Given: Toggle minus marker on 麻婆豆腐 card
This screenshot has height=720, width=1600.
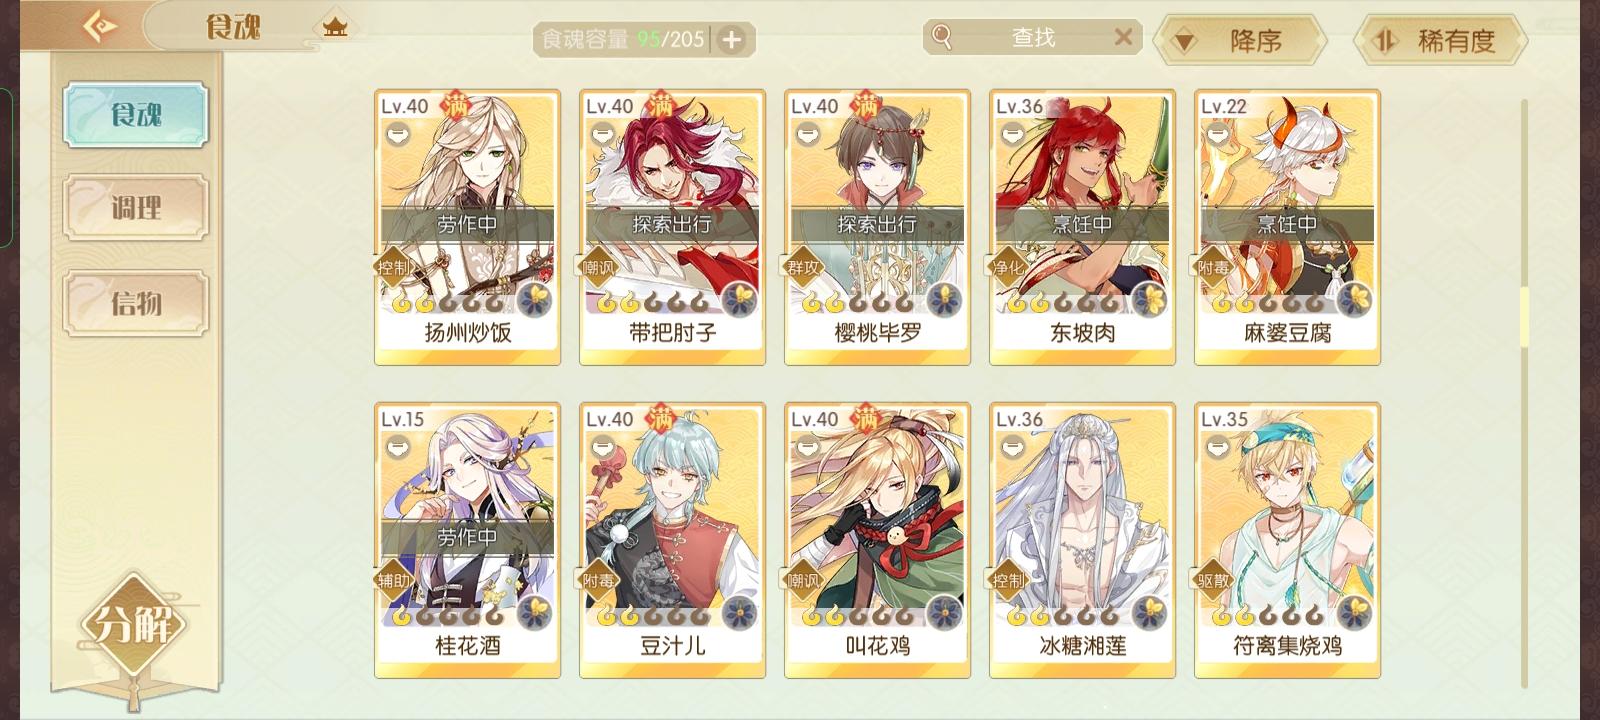Looking at the screenshot, I should (1218, 133).
